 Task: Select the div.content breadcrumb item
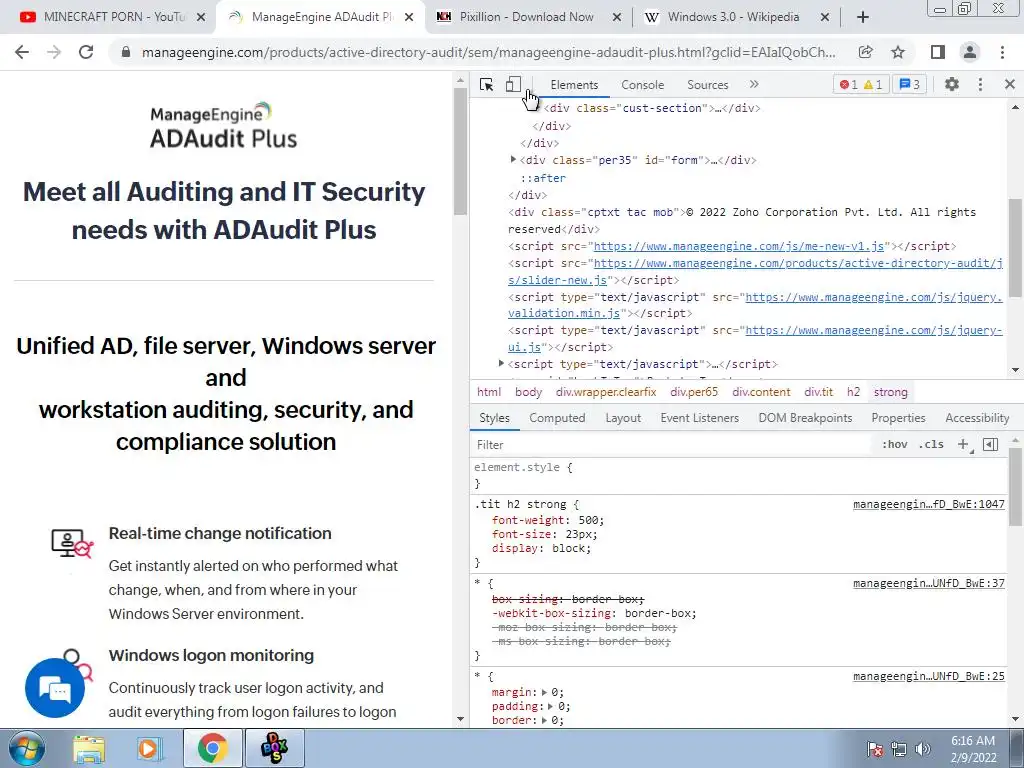click(761, 392)
